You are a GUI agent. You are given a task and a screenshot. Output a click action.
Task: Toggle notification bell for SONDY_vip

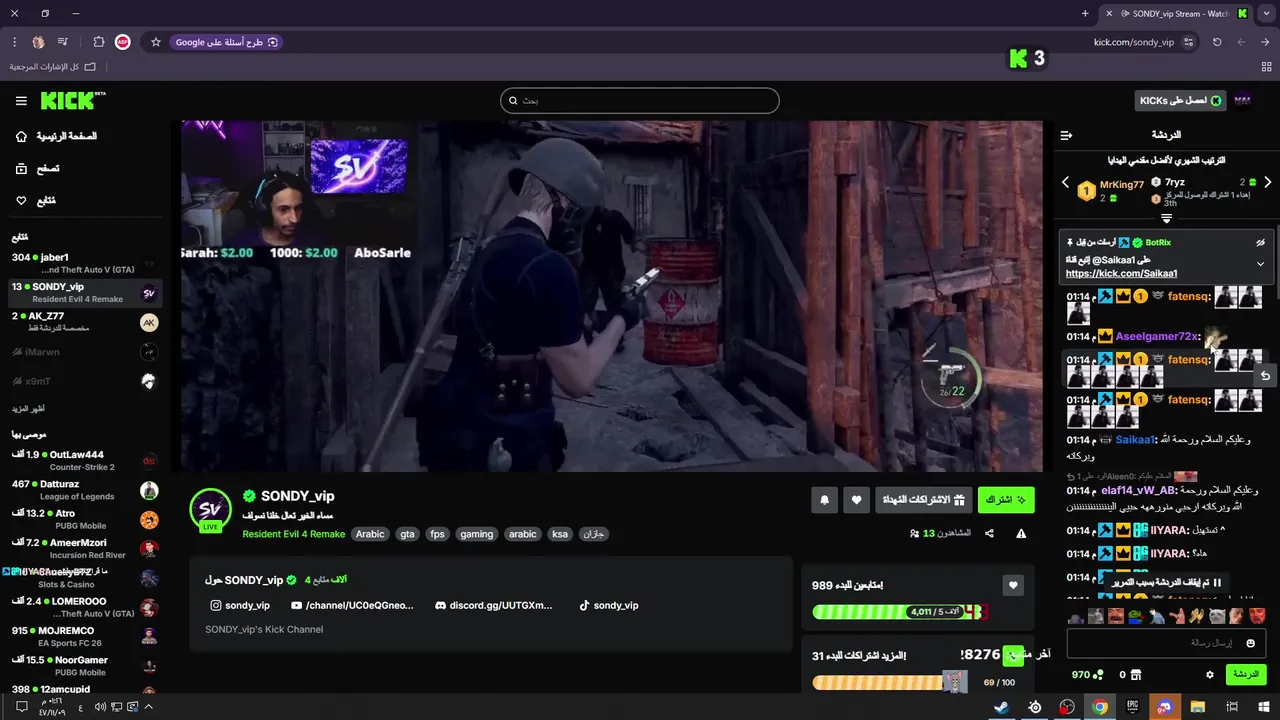(x=824, y=500)
